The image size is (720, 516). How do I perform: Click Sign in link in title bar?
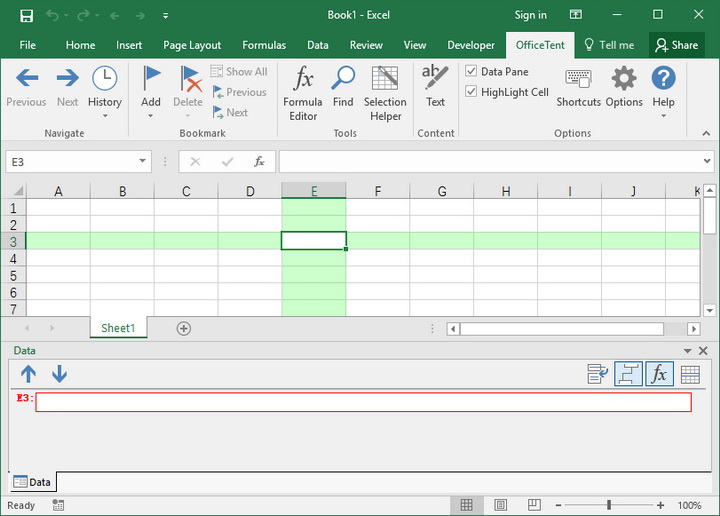(530, 15)
